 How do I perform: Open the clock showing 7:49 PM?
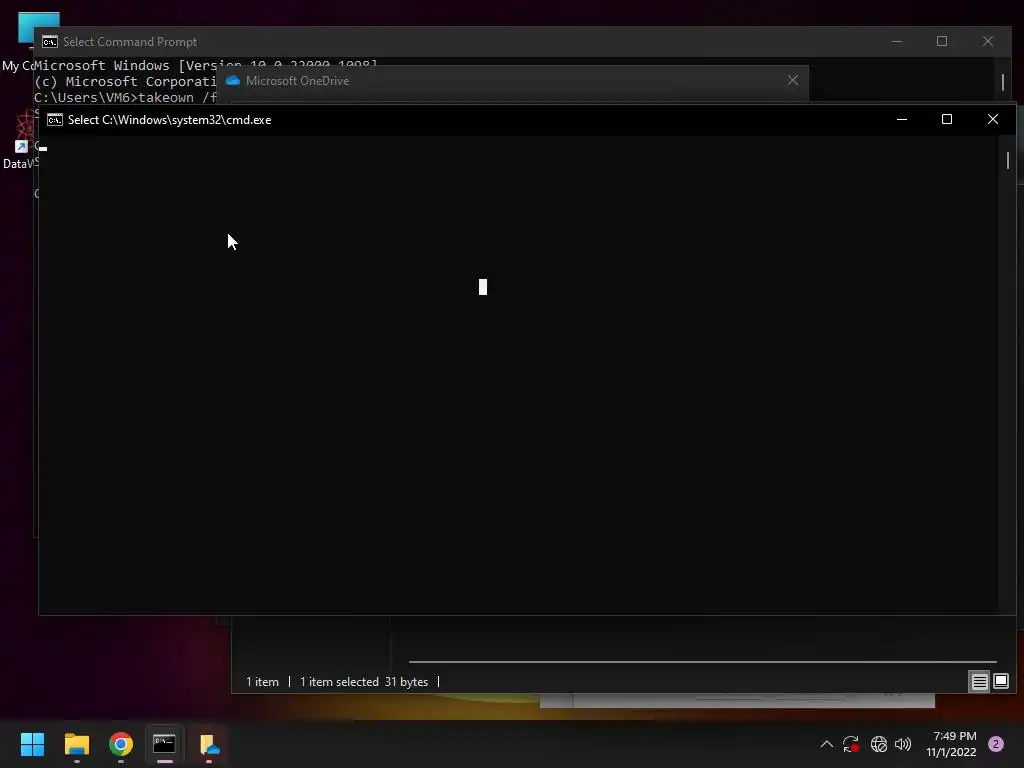click(x=954, y=736)
